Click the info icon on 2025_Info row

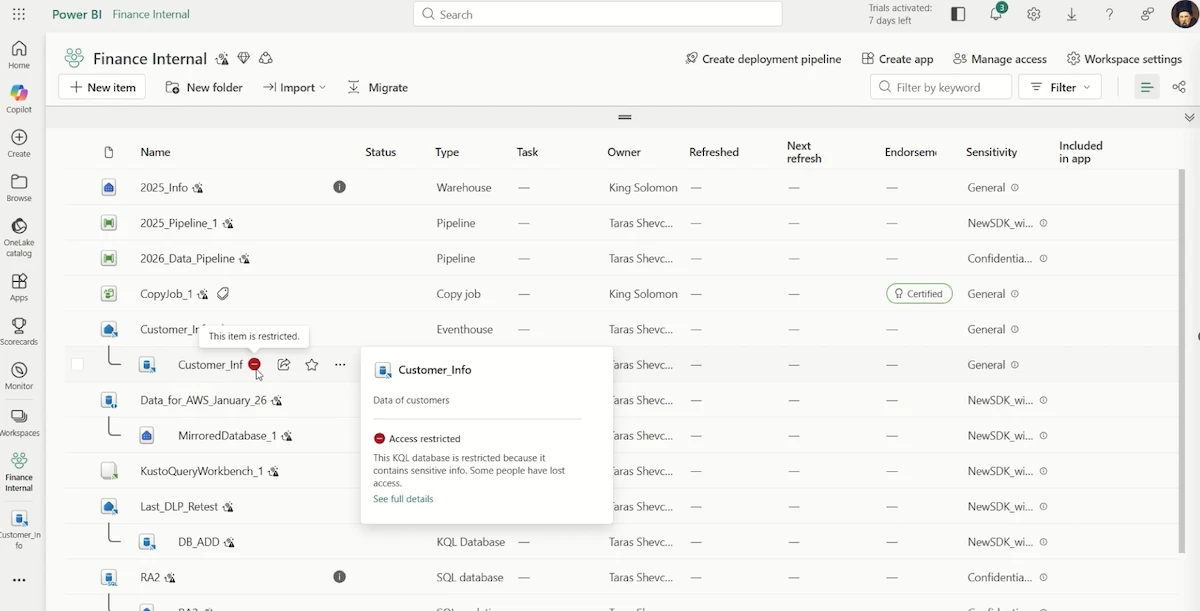coord(340,187)
